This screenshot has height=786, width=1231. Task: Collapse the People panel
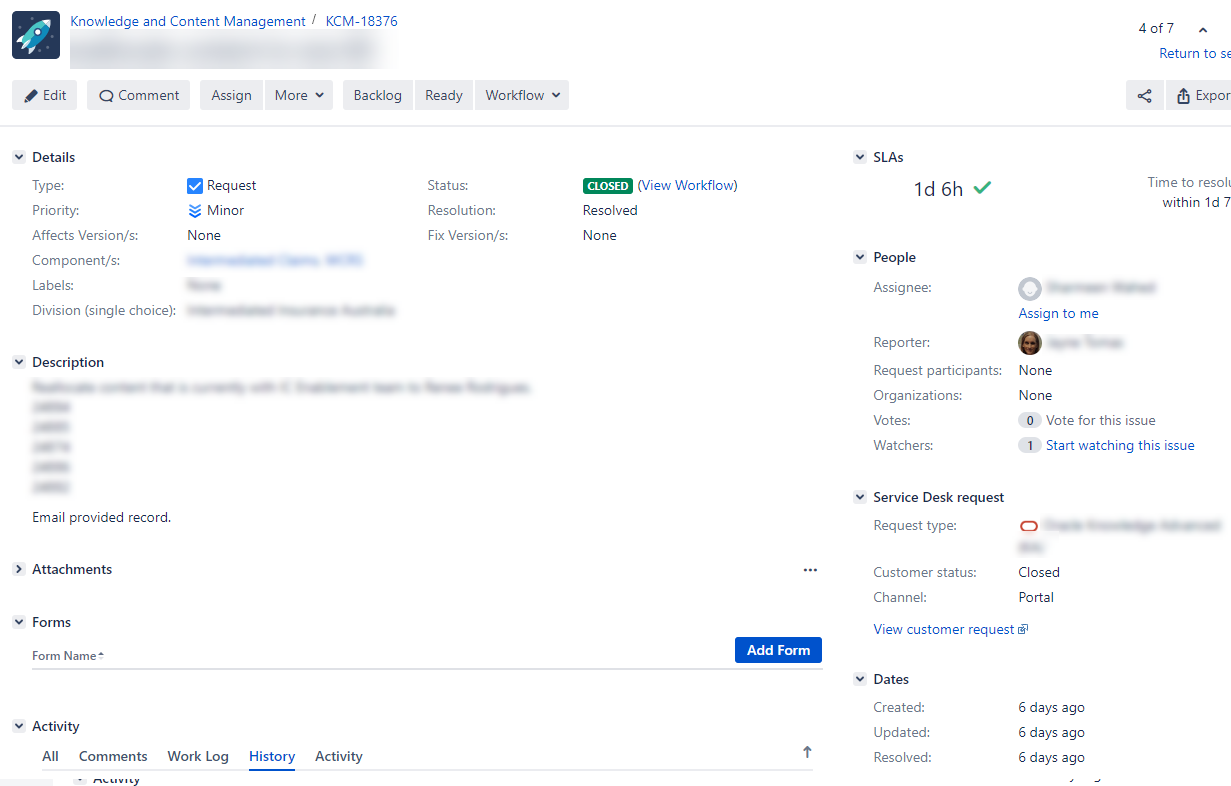(x=860, y=257)
